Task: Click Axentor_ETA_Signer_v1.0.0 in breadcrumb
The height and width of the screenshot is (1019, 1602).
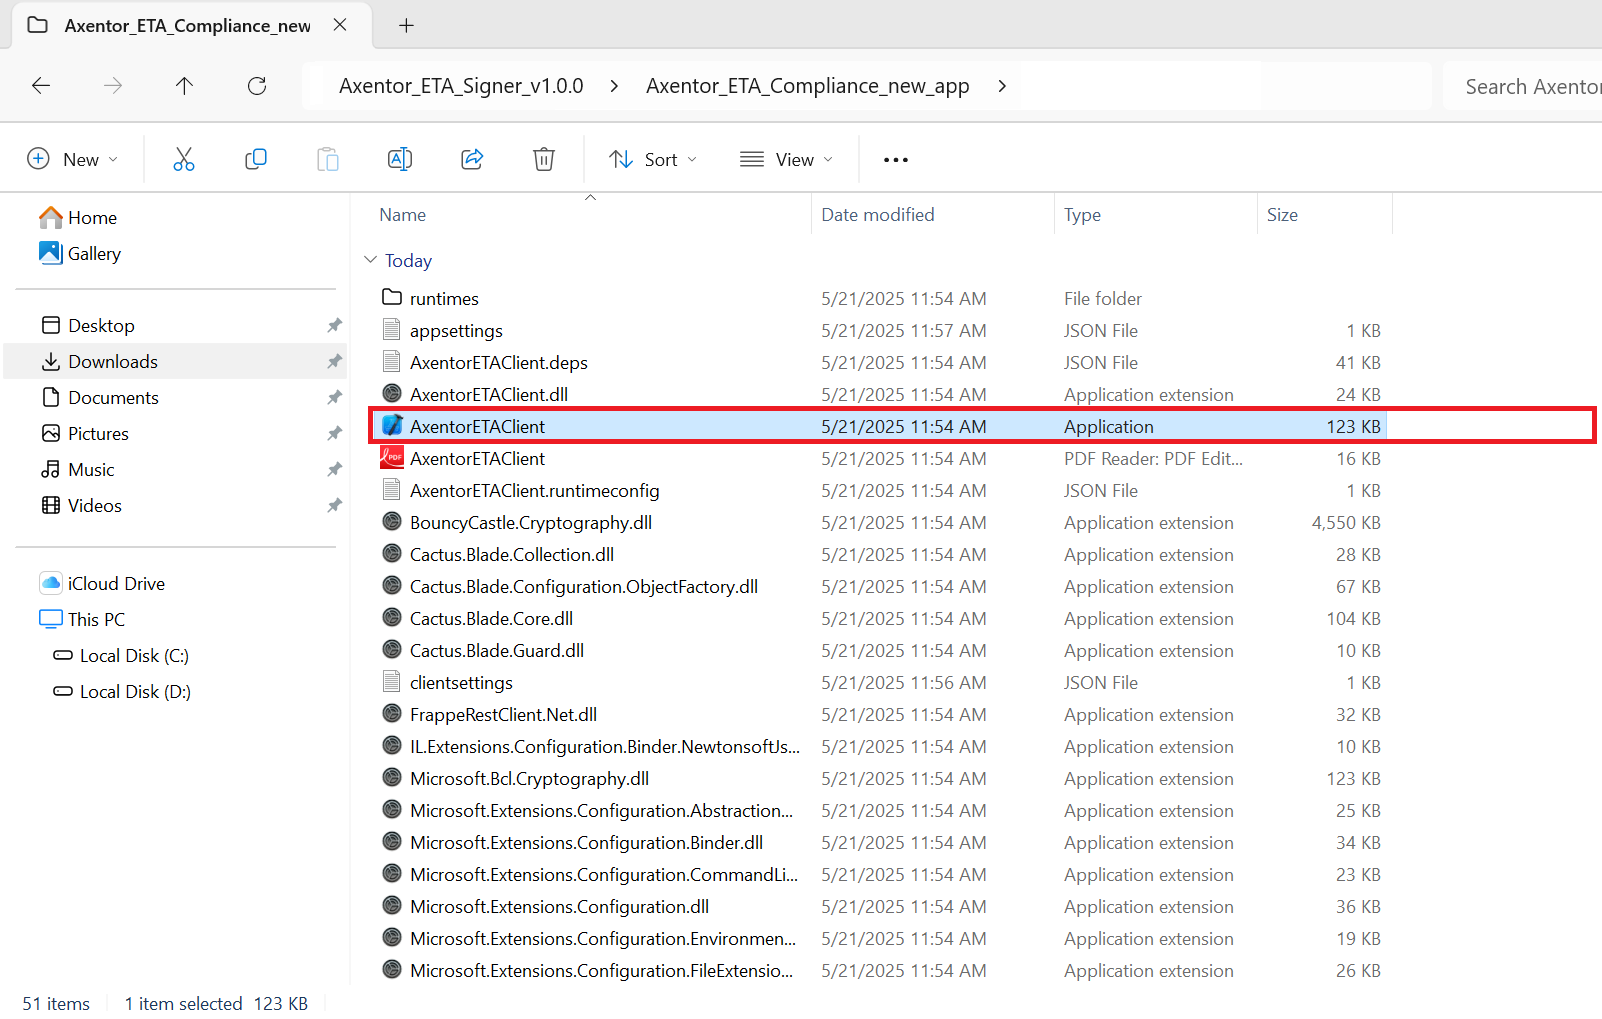Action: click(461, 86)
